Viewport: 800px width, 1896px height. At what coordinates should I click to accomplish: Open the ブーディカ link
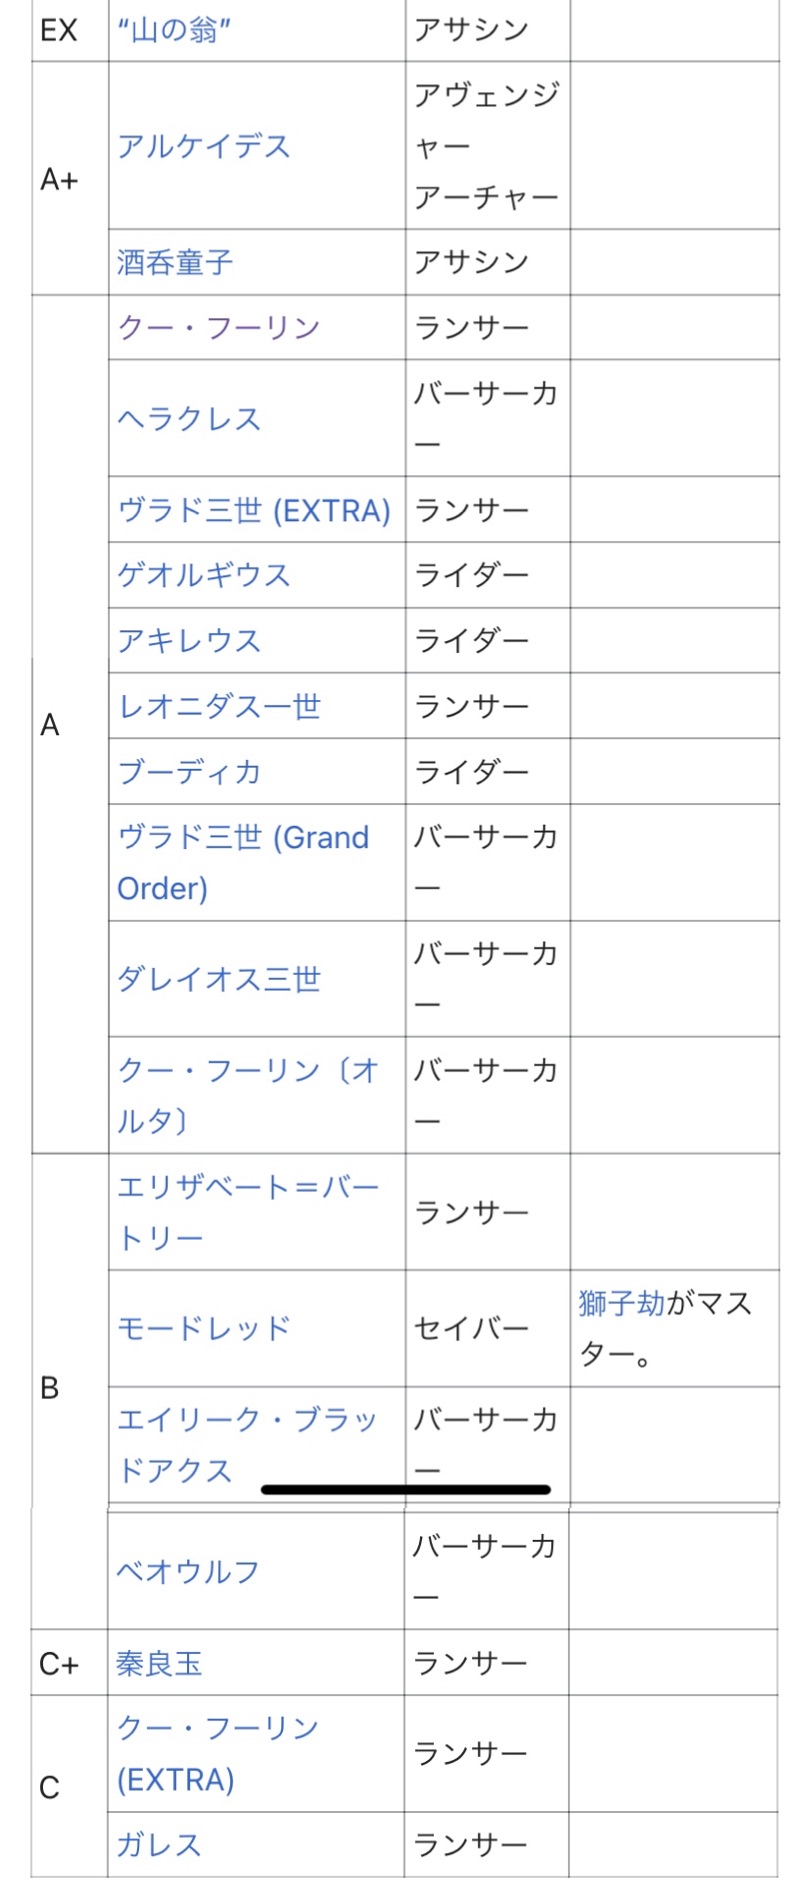(189, 771)
